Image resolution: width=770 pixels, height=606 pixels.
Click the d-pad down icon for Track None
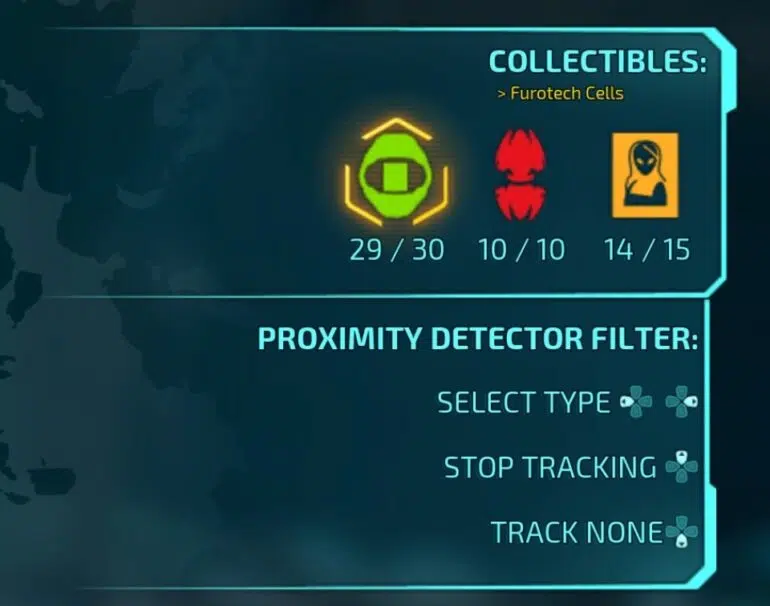[x=682, y=531]
